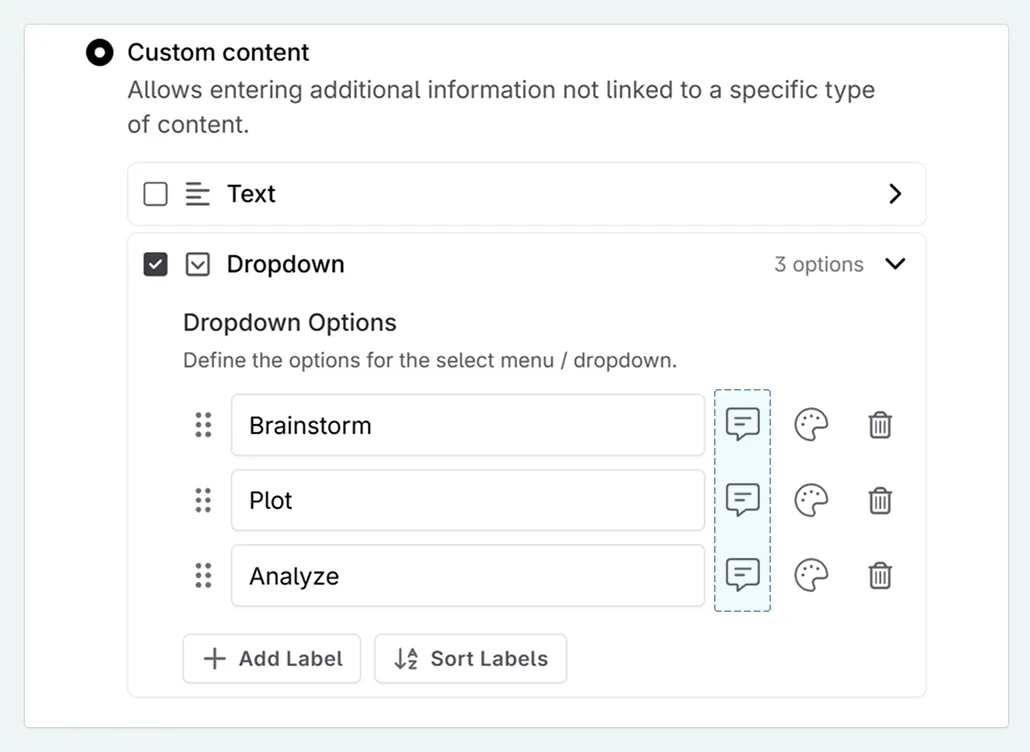Grab the drag handle beside Brainstorm

pyautogui.click(x=204, y=424)
